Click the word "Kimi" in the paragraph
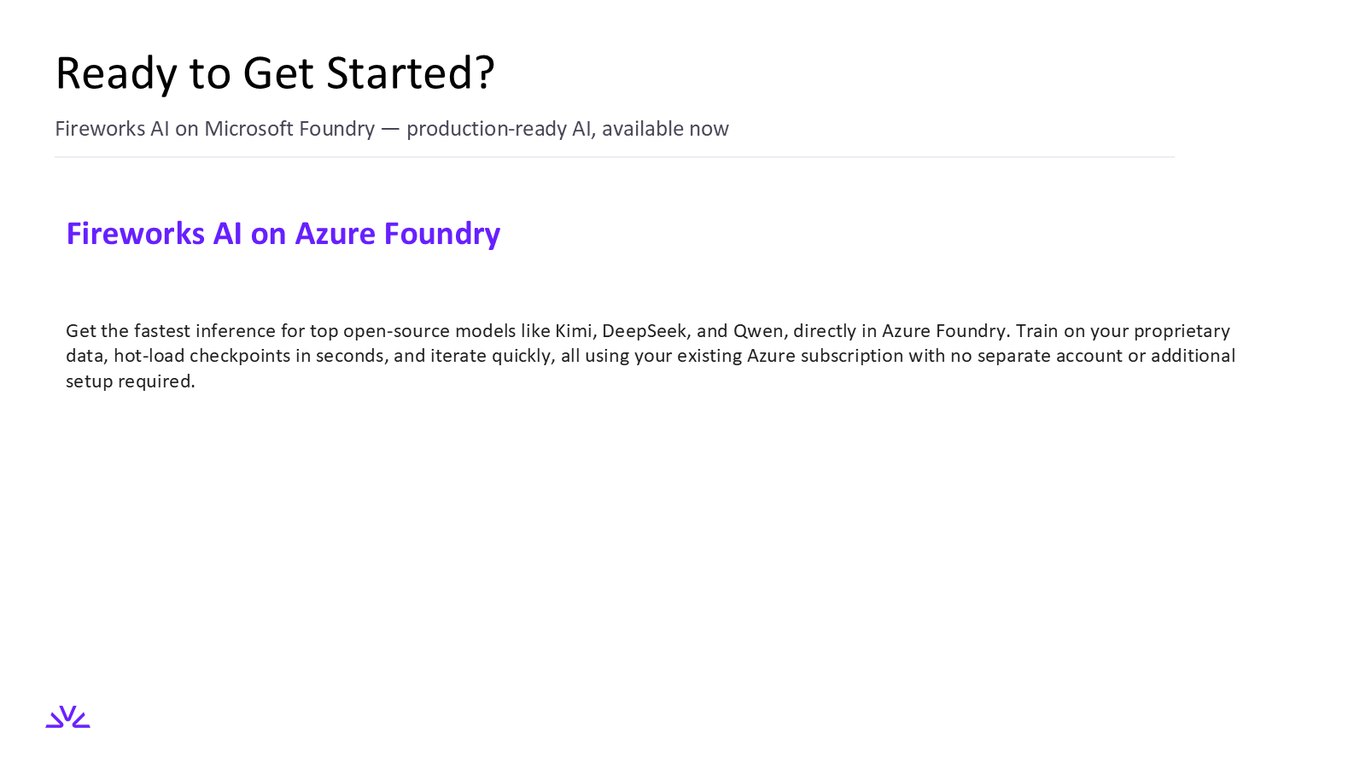The height and width of the screenshot is (768, 1366). [574, 330]
